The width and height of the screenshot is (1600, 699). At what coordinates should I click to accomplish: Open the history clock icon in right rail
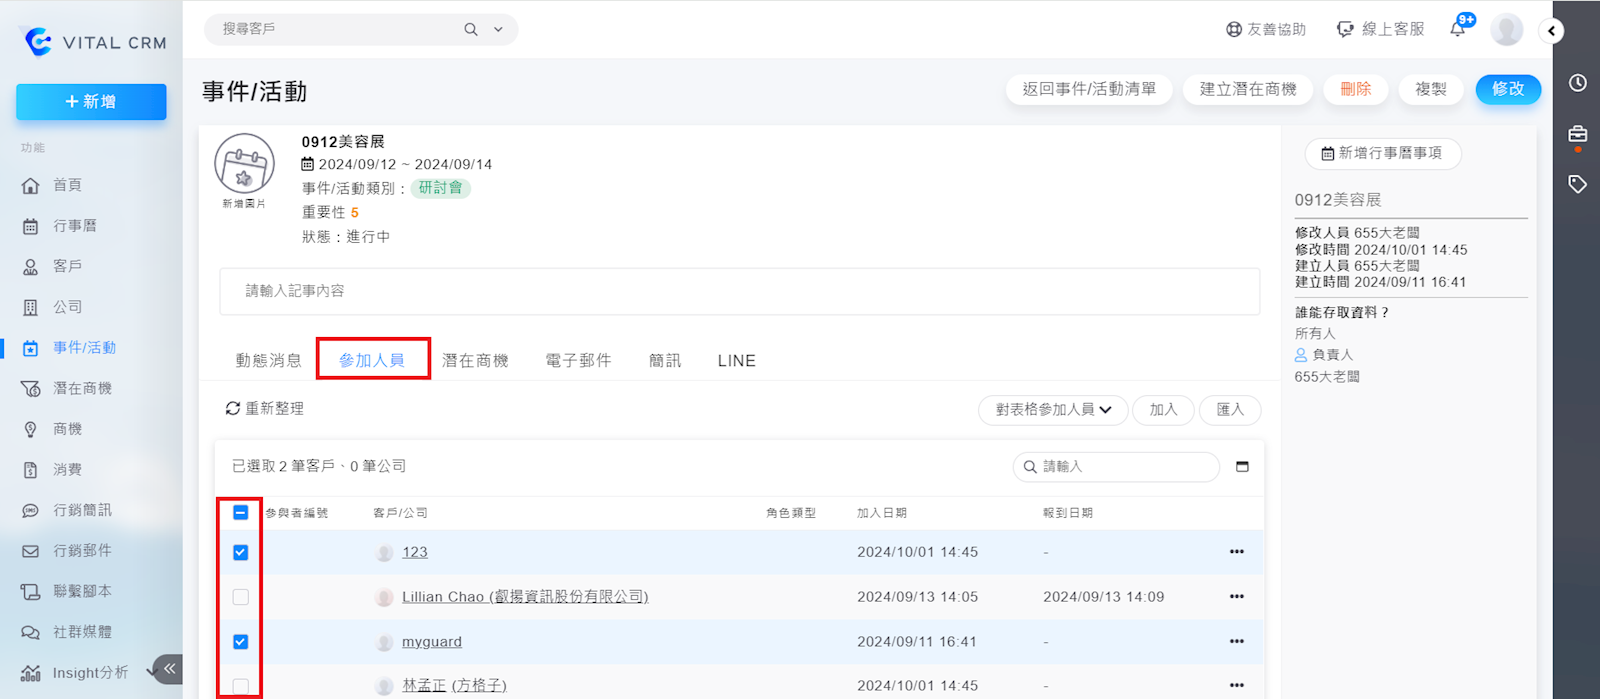click(1578, 83)
